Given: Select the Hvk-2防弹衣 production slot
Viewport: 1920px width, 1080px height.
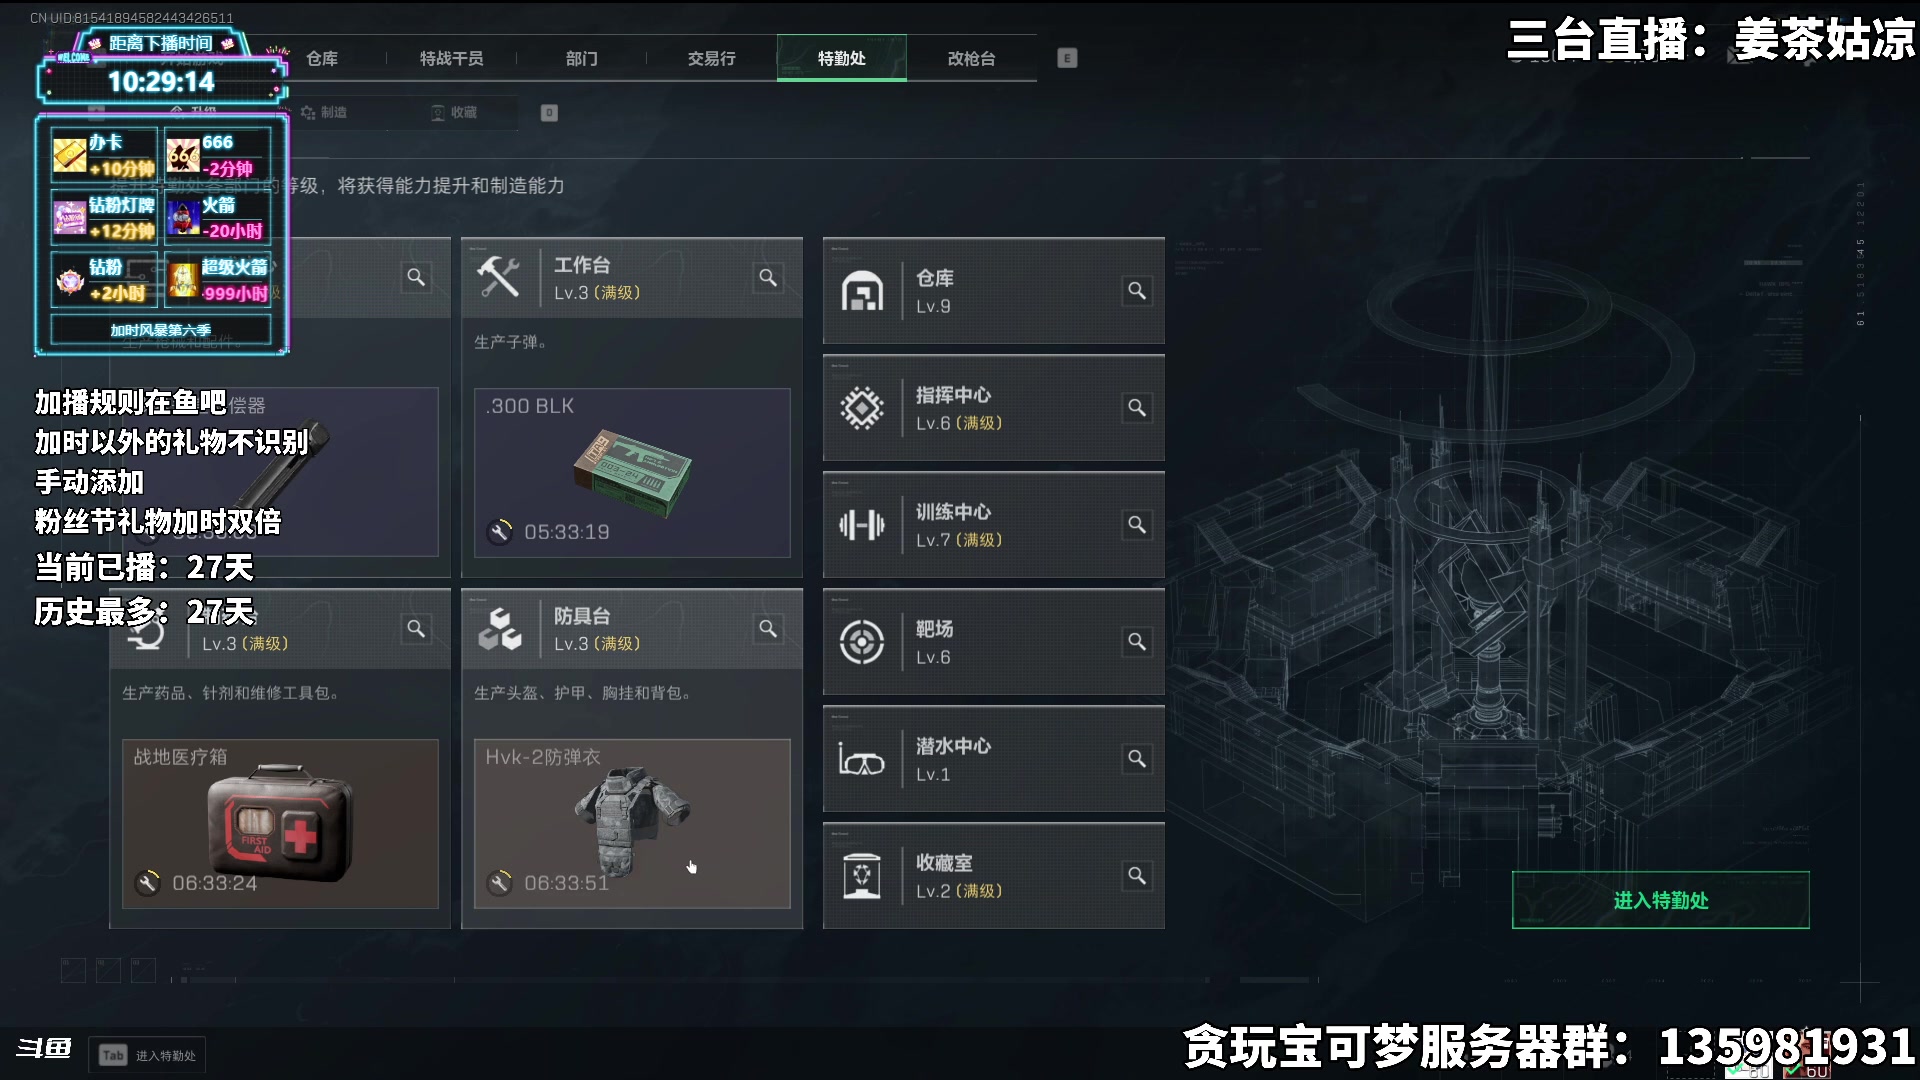Looking at the screenshot, I should click(632, 824).
